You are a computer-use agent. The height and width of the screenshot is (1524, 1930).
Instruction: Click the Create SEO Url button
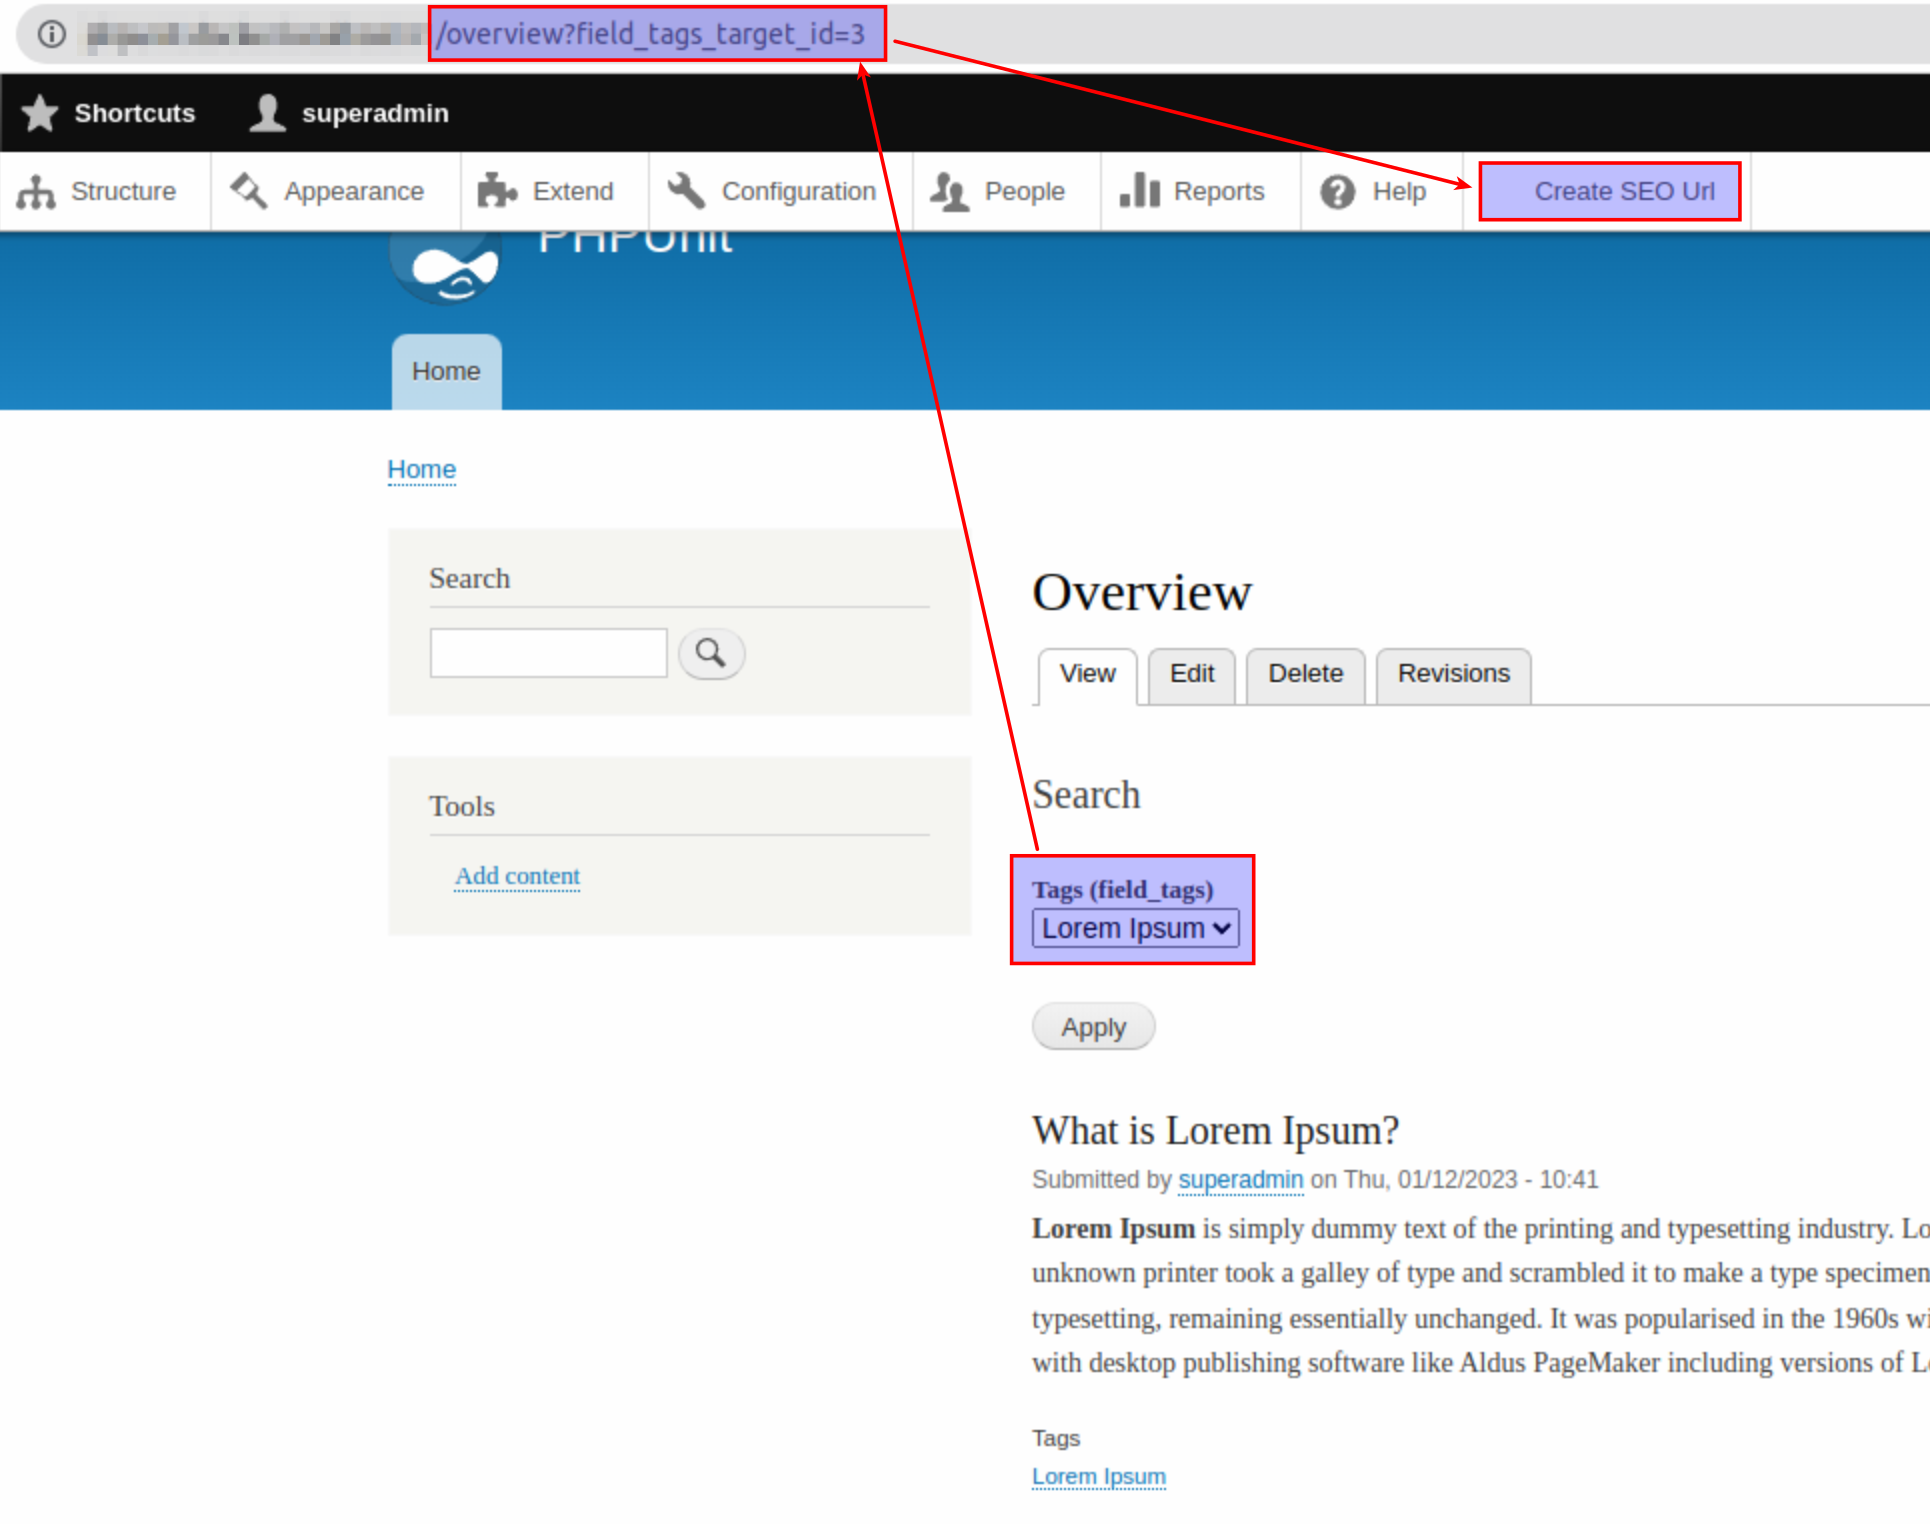click(x=1608, y=190)
